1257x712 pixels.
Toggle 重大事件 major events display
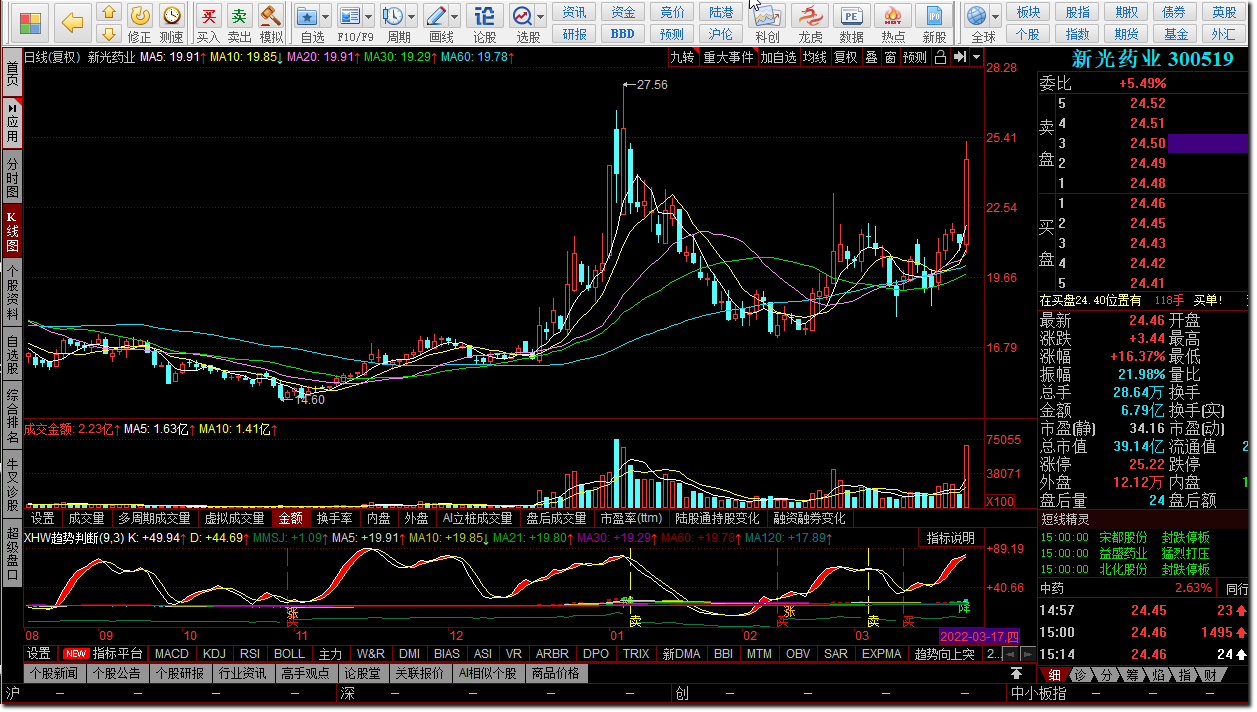click(728, 57)
